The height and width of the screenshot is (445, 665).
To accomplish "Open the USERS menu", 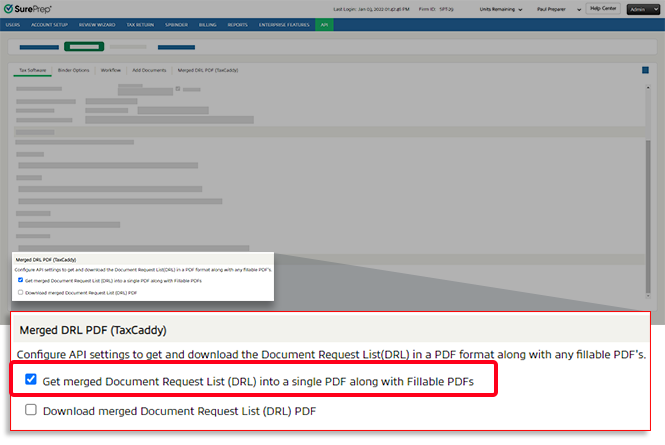I will pos(13,25).
